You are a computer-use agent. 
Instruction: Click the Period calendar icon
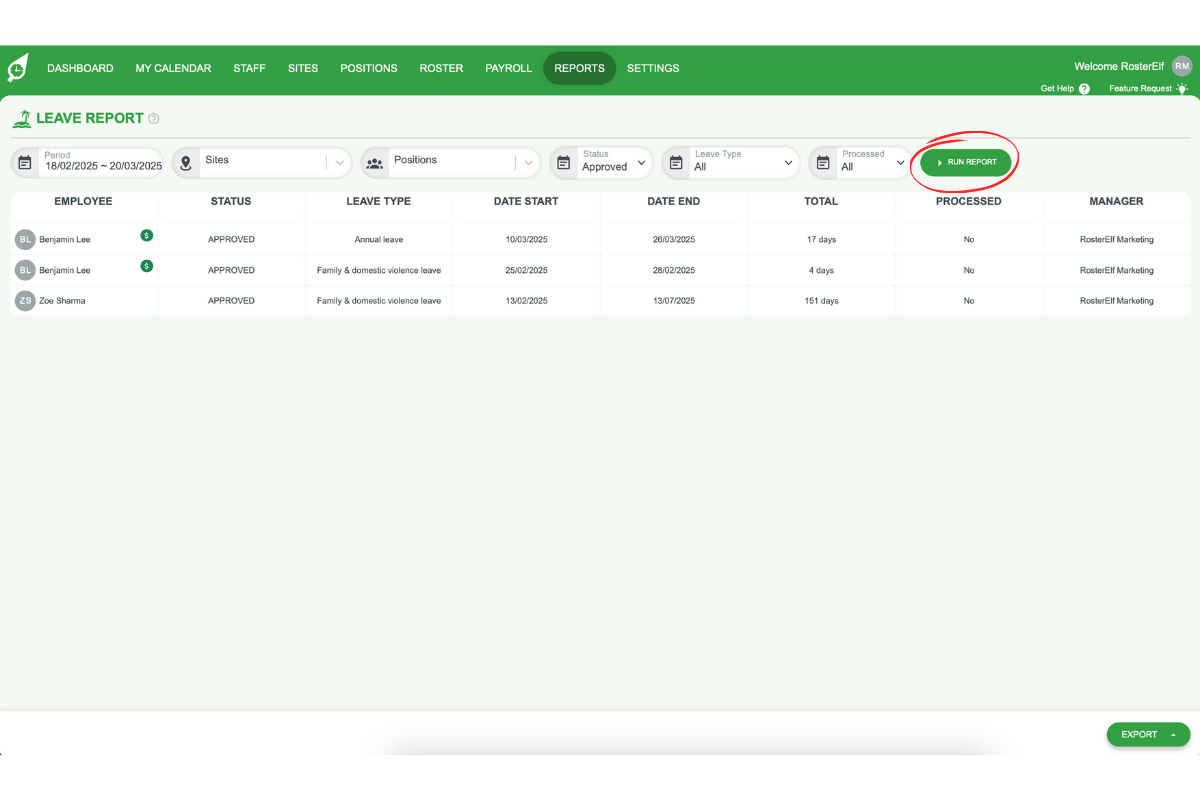(x=25, y=162)
